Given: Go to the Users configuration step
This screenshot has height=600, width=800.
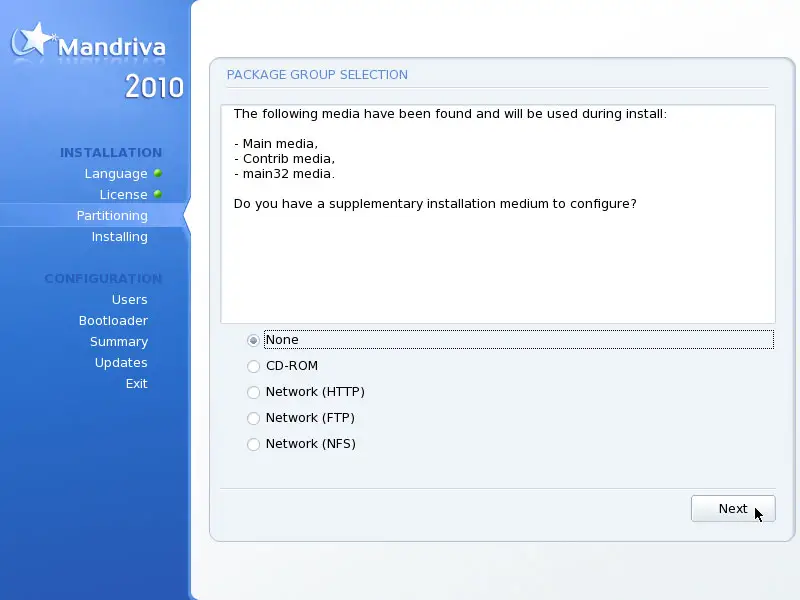Looking at the screenshot, I should (x=130, y=299).
